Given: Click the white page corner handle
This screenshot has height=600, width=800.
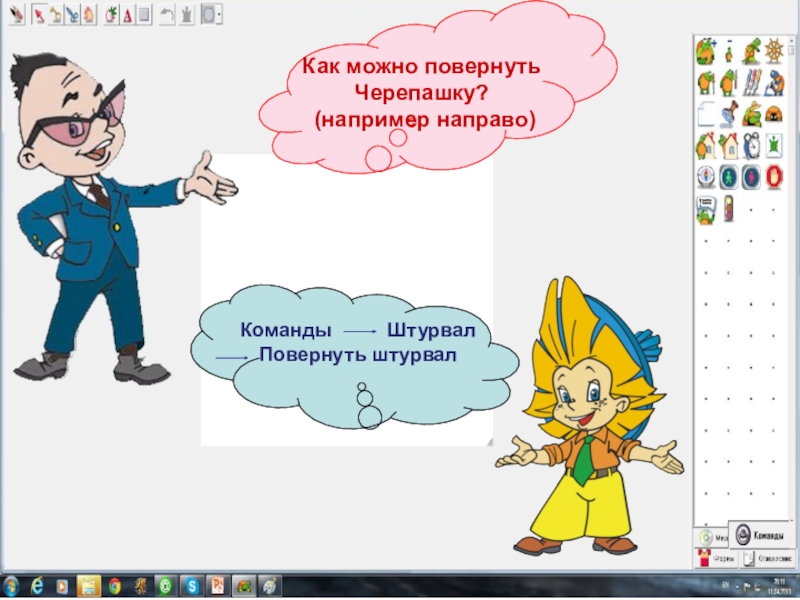Looking at the screenshot, I should (x=490, y=442).
